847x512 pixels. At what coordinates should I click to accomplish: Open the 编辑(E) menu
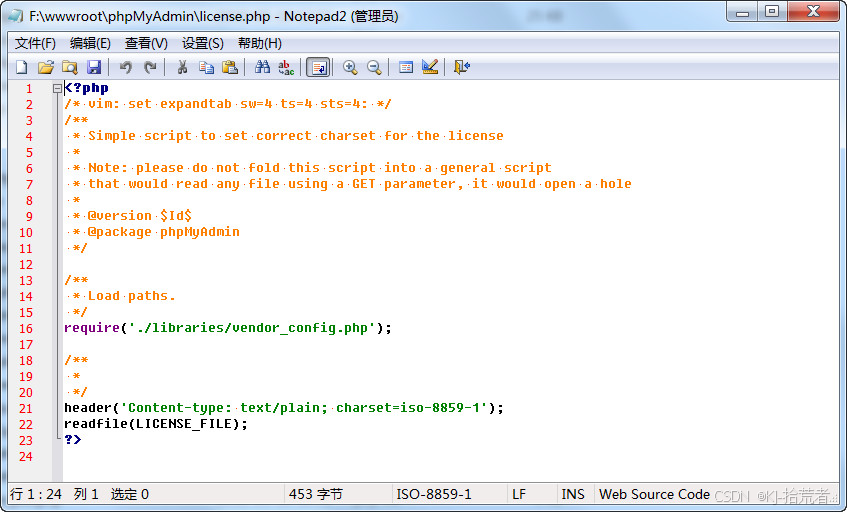(90, 43)
